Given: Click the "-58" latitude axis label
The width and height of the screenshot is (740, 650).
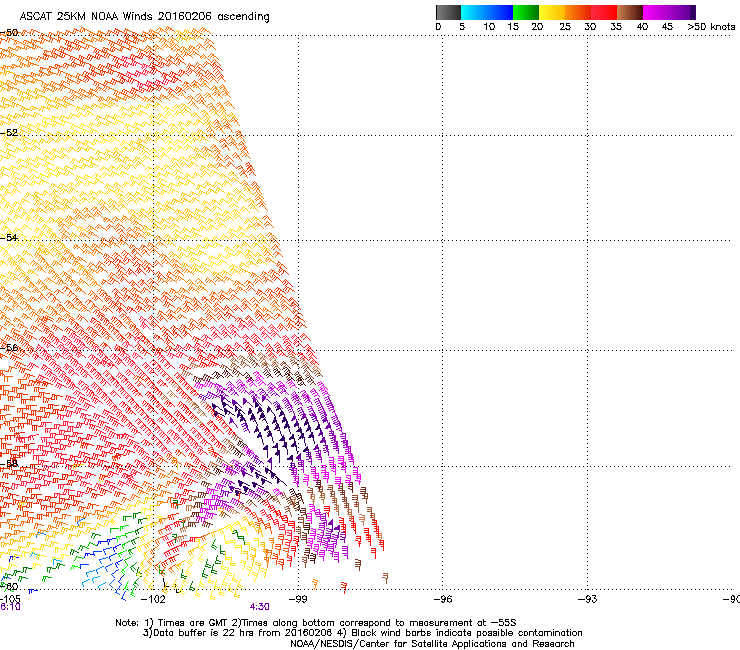Looking at the screenshot, I should pyautogui.click(x=9, y=464).
